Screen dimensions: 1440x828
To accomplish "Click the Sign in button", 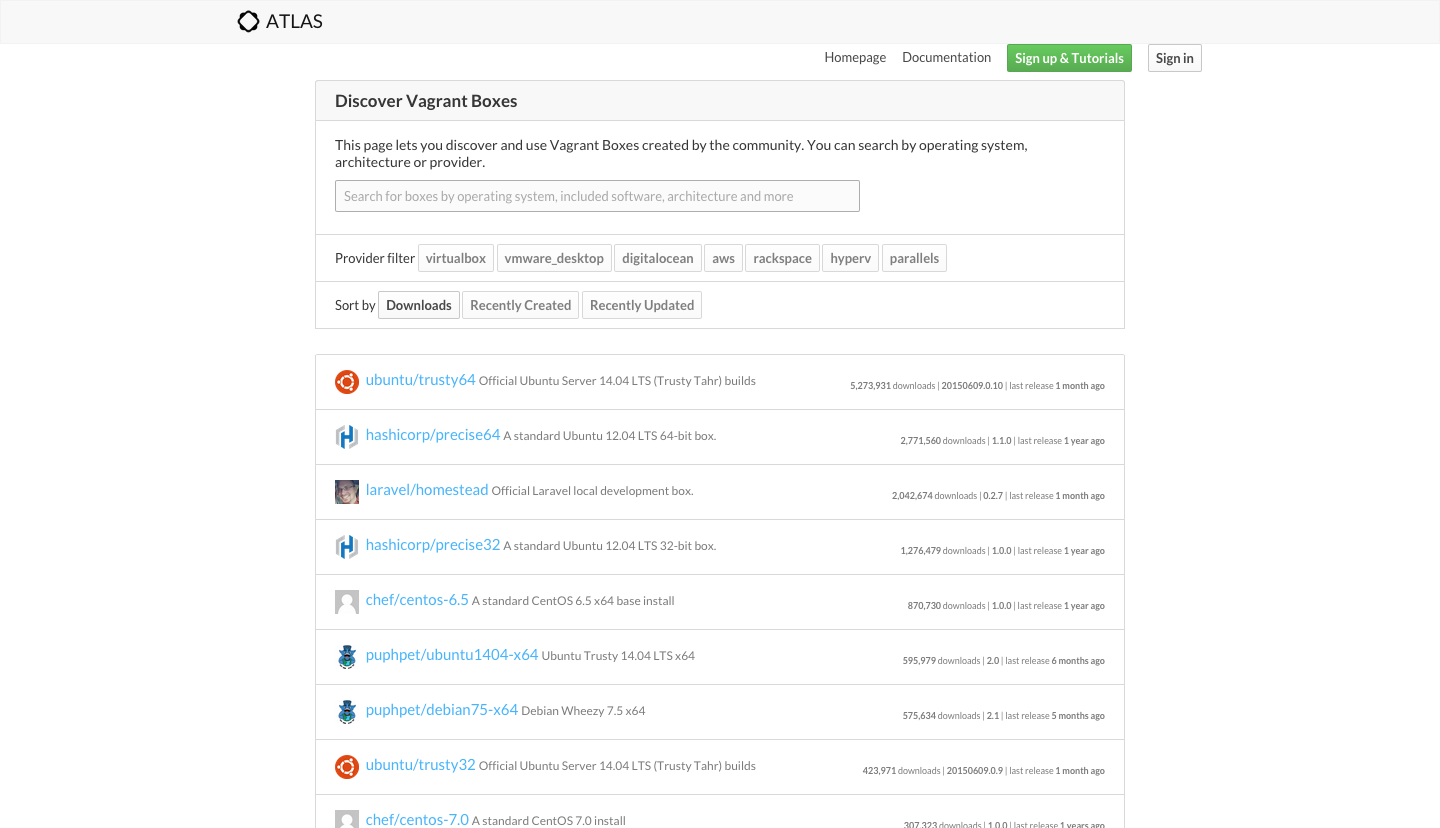I will click(1175, 58).
